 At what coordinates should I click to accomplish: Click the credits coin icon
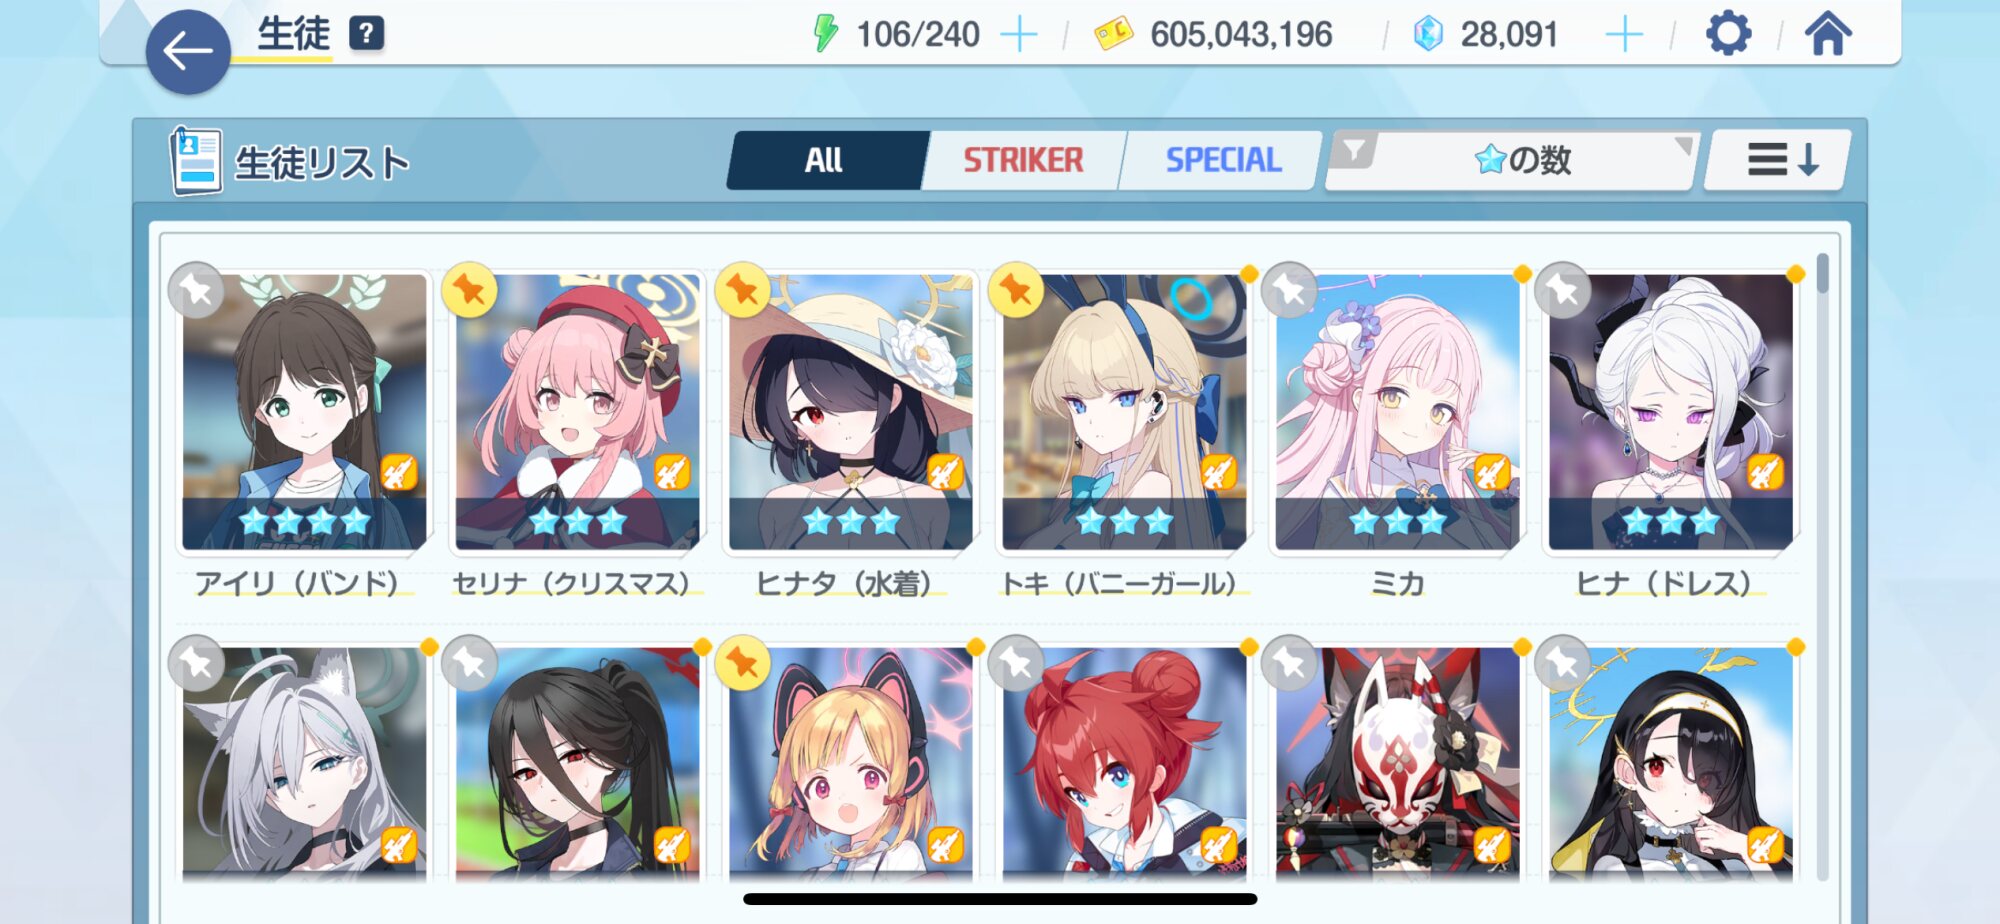pos(1113,34)
